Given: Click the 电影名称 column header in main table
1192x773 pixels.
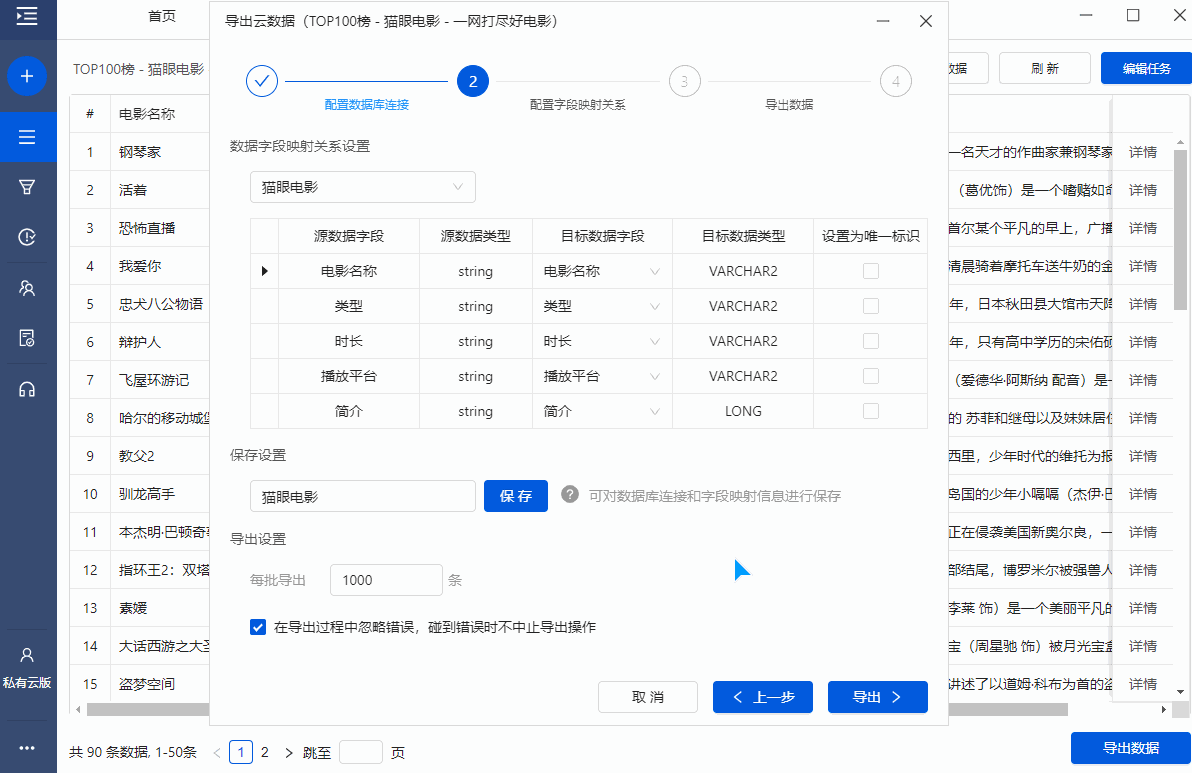Looking at the screenshot, I should tap(147, 114).
